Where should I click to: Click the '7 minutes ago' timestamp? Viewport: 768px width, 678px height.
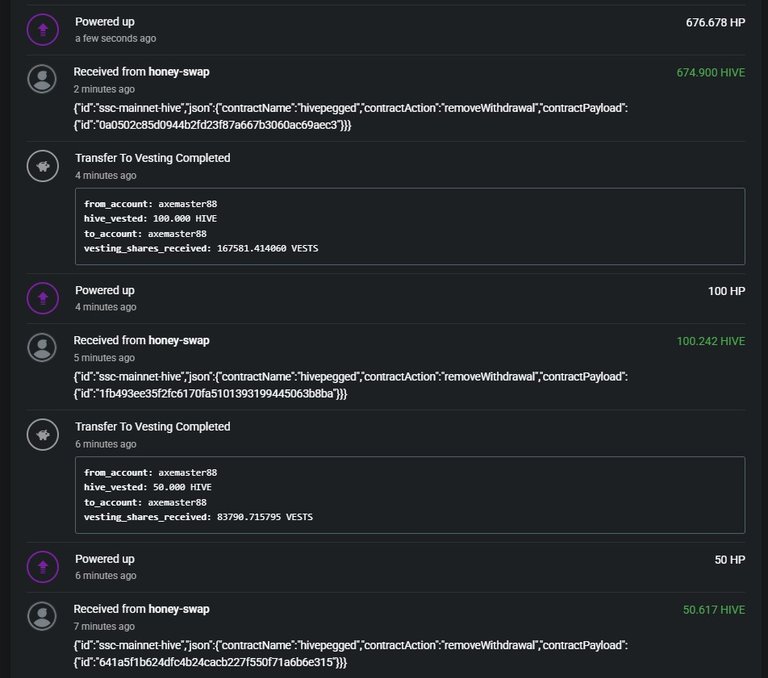[x=104, y=626]
